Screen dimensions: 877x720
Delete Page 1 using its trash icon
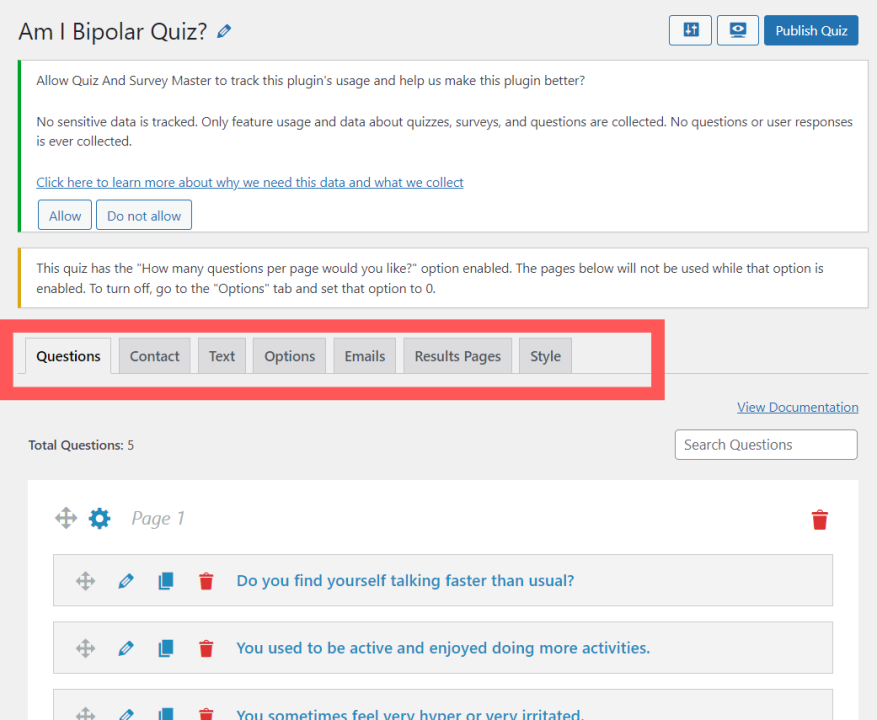pos(820,519)
